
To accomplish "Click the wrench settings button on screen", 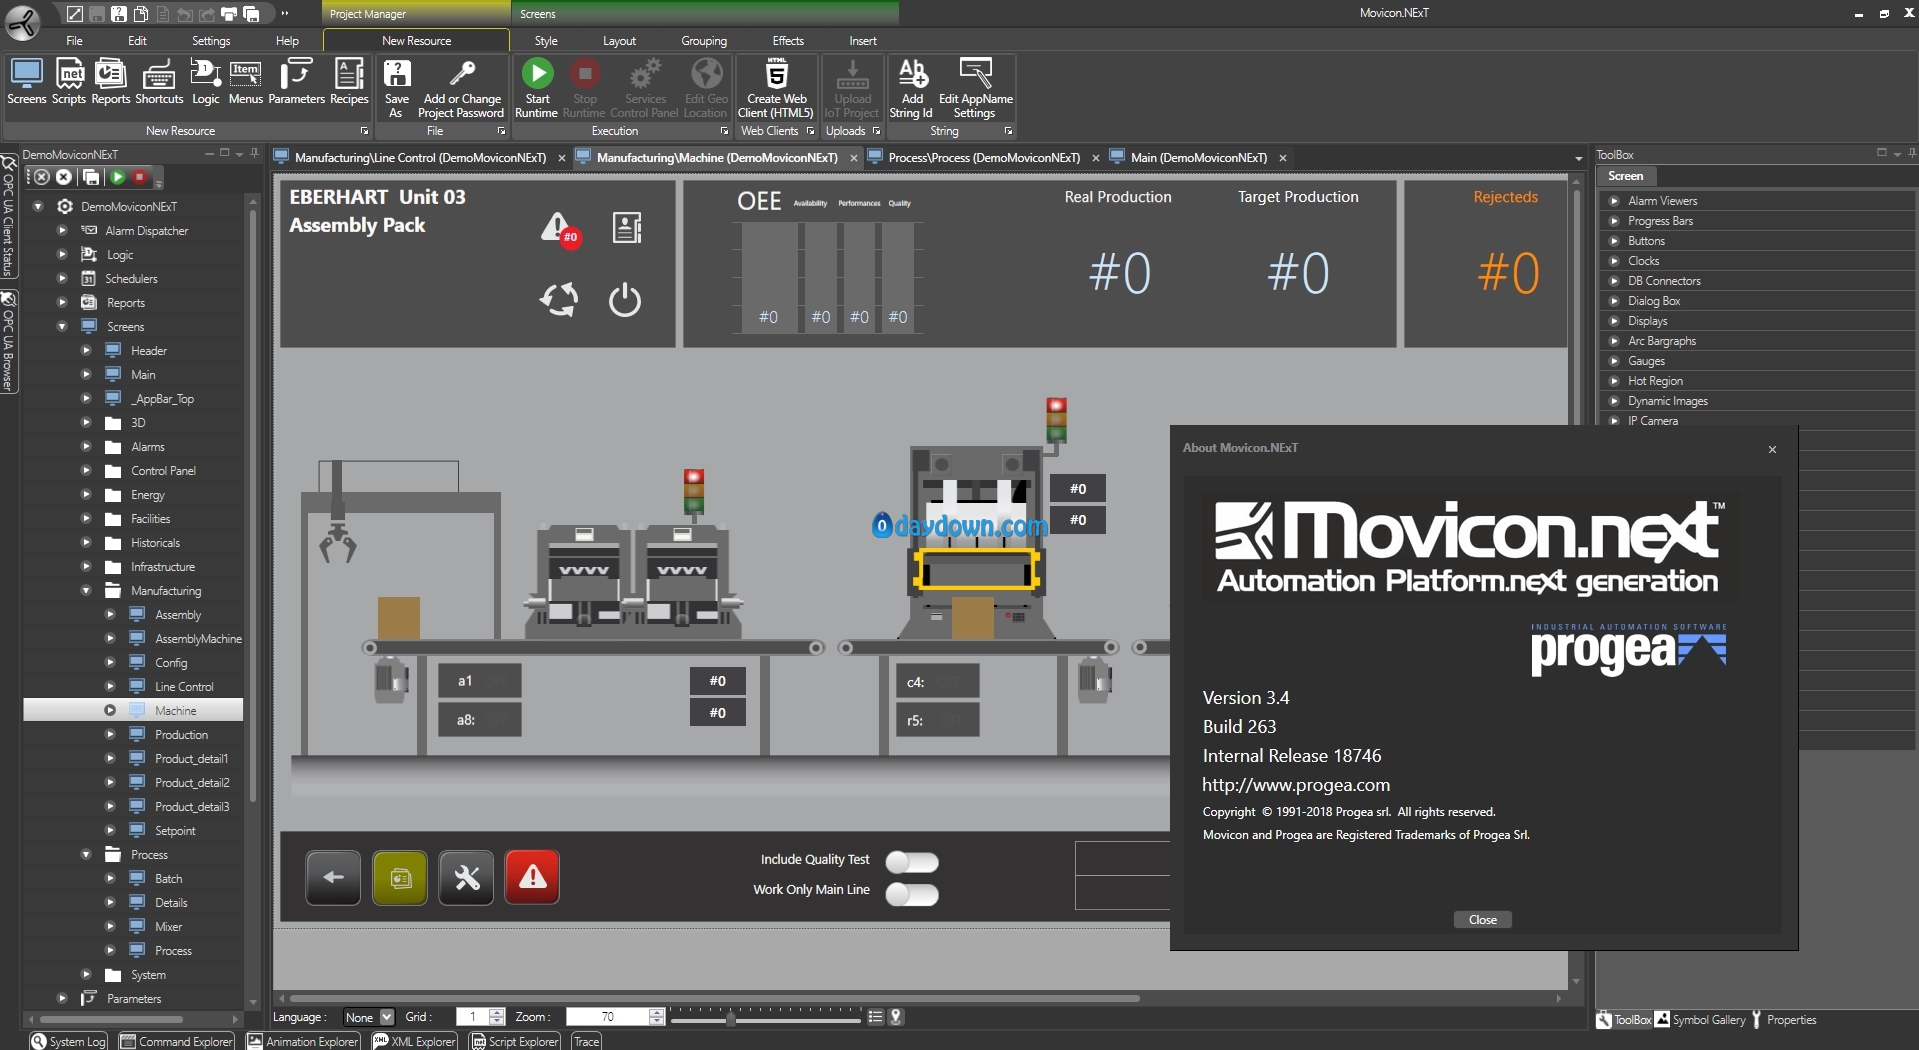I will click(x=467, y=878).
